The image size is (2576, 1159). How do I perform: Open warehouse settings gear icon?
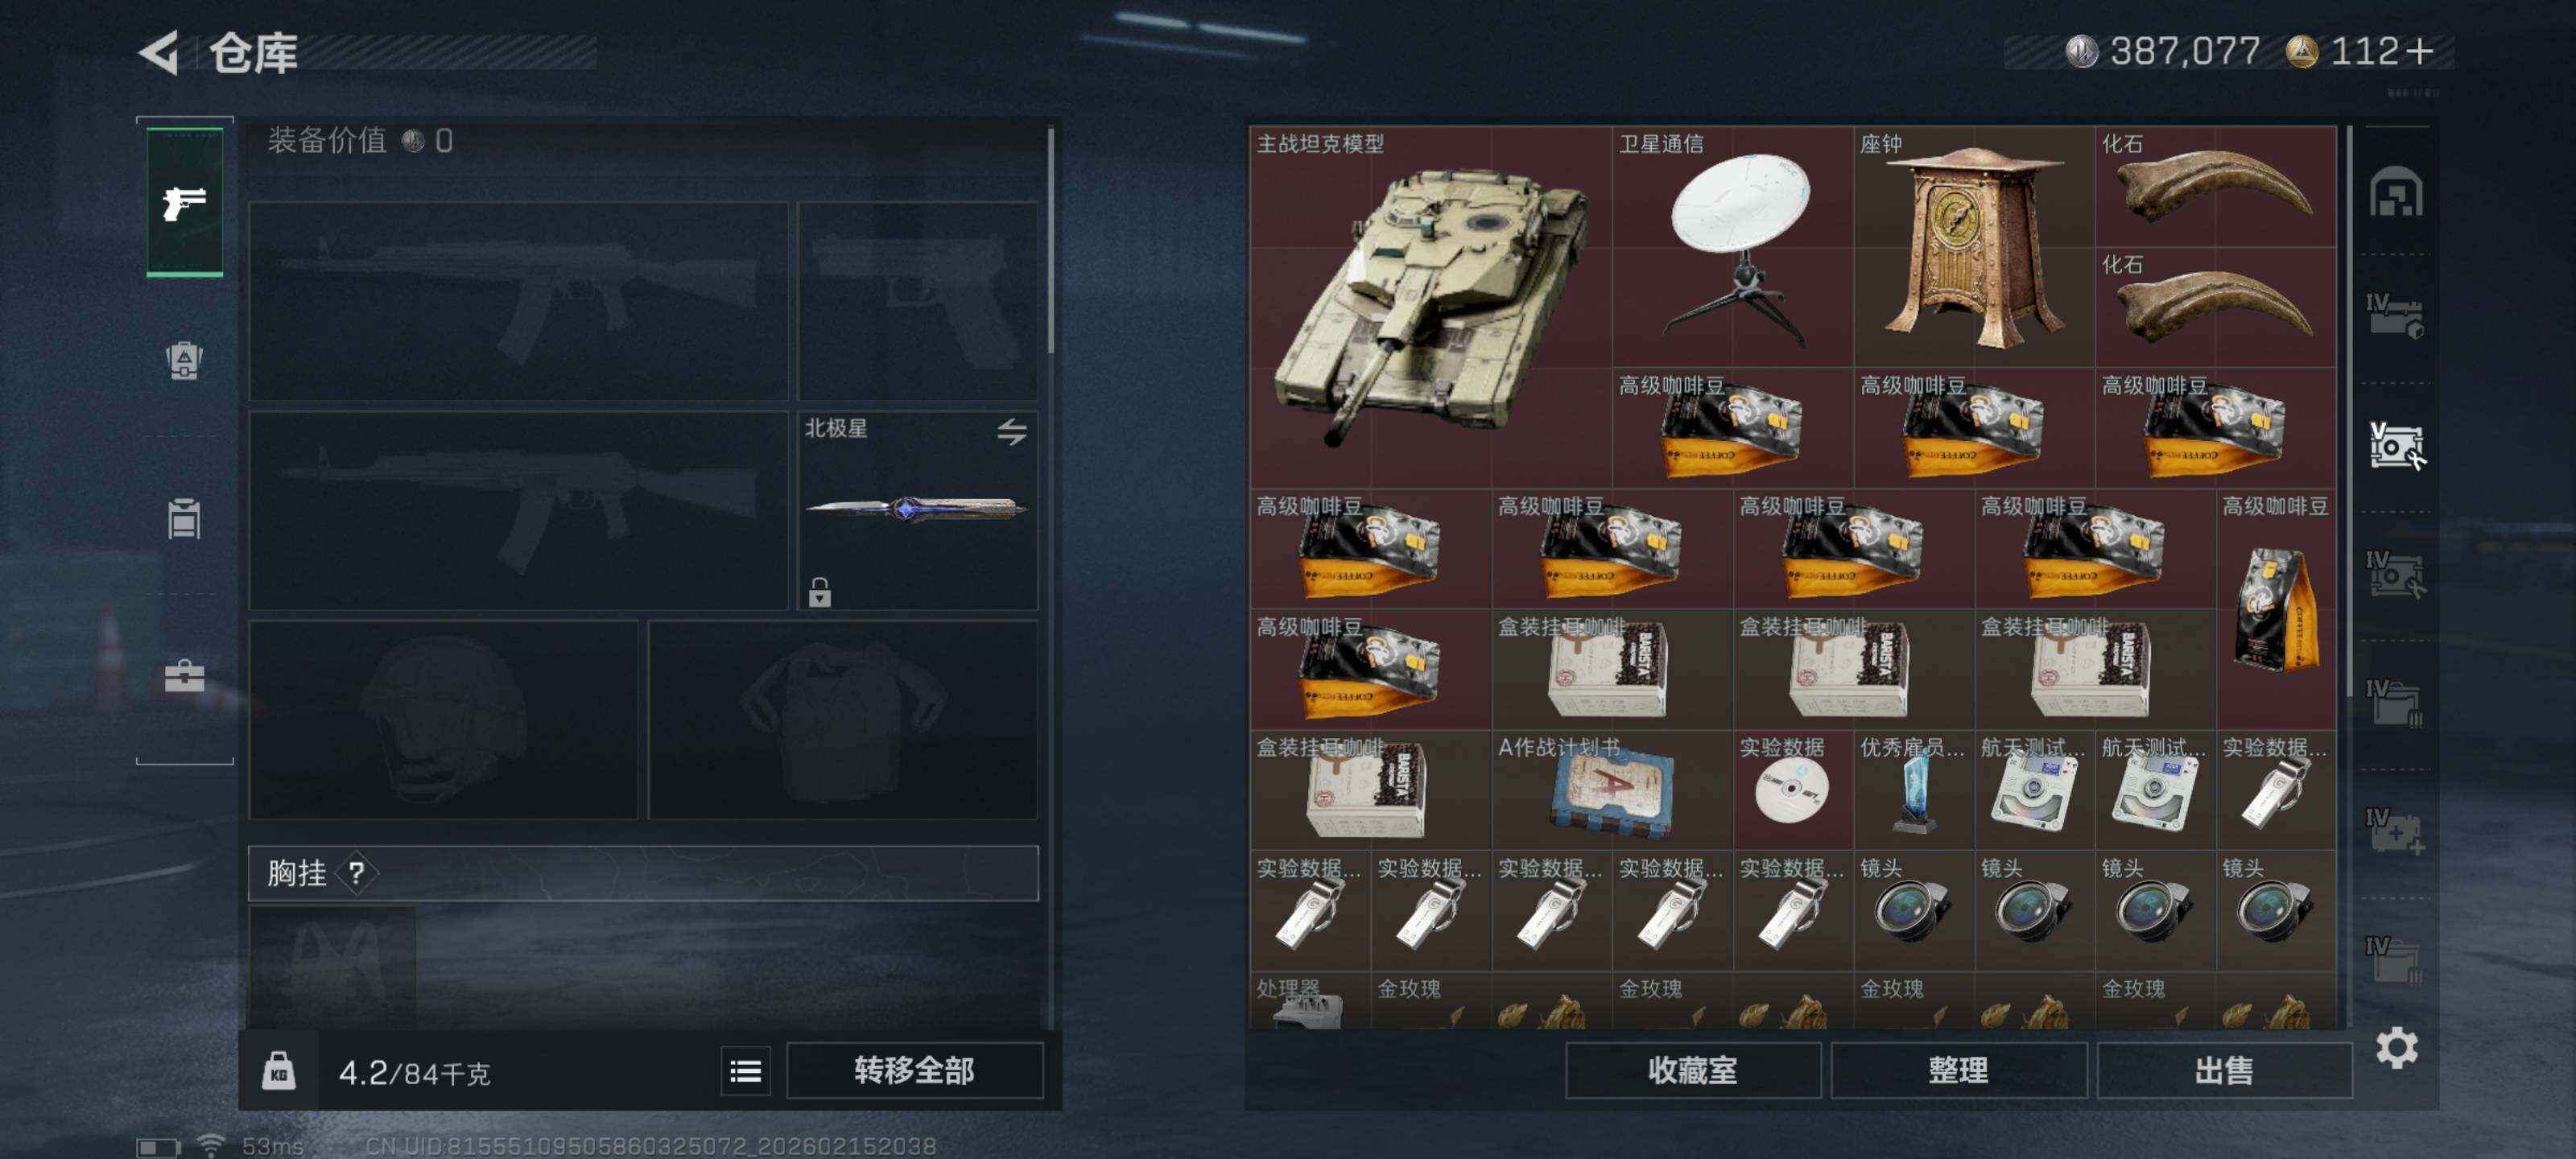[2396, 1048]
